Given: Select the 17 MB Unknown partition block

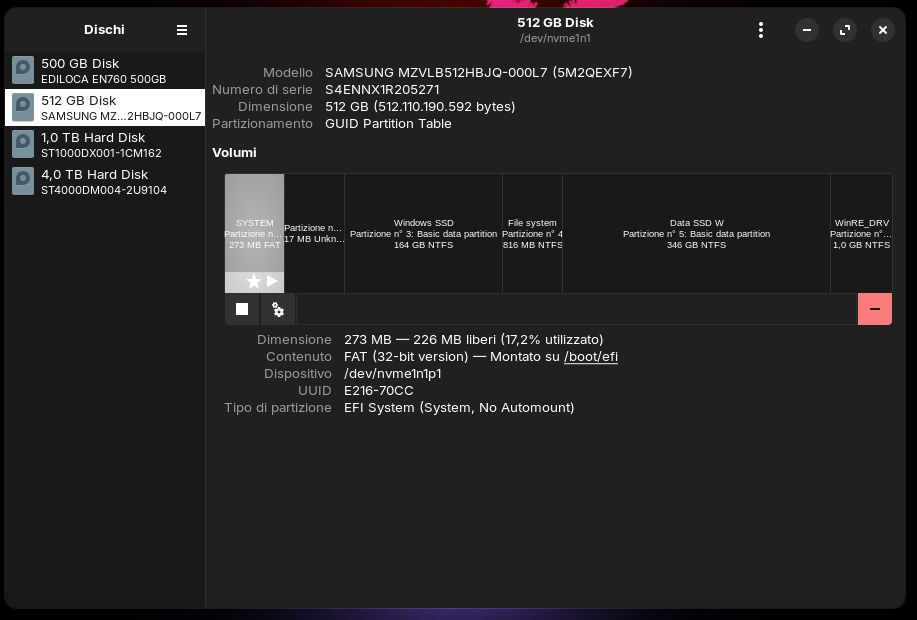Looking at the screenshot, I should [x=314, y=233].
